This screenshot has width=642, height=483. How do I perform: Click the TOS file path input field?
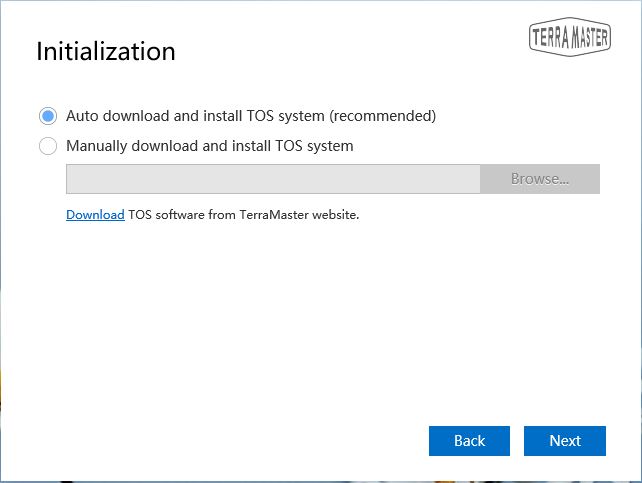273,179
